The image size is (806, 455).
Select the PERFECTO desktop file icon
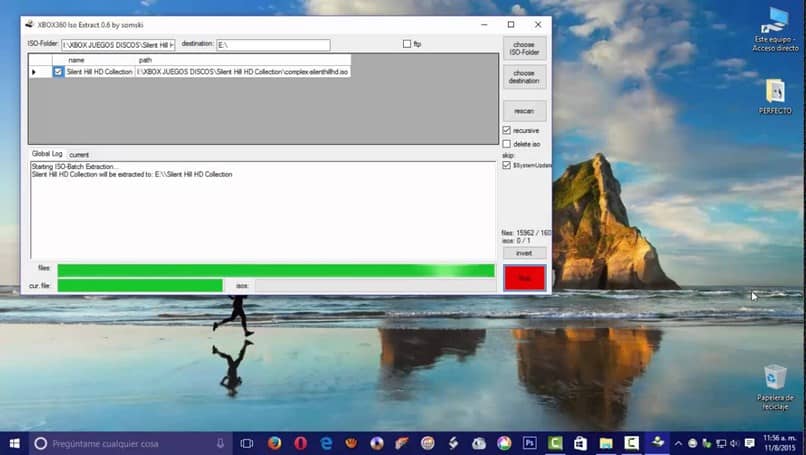(x=775, y=97)
